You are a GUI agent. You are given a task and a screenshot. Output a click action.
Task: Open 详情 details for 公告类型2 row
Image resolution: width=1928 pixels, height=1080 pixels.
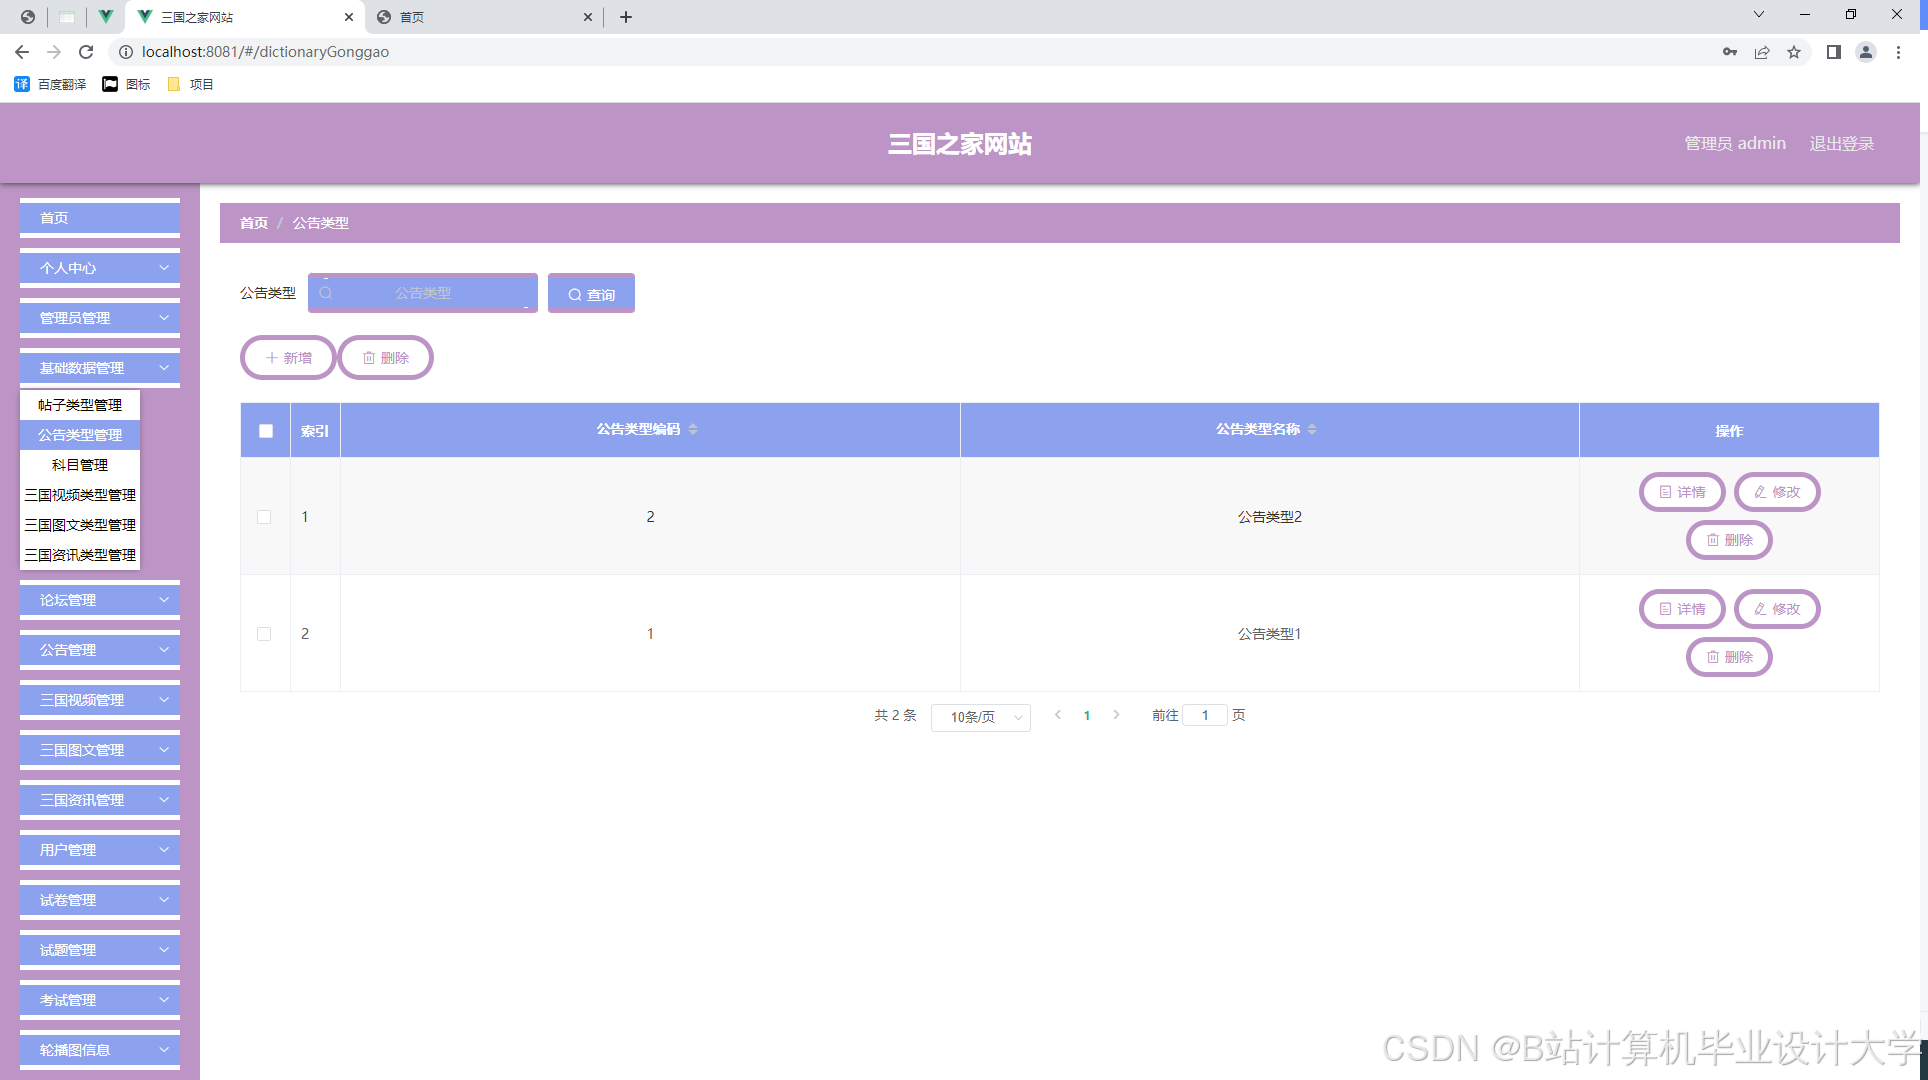coord(1682,492)
